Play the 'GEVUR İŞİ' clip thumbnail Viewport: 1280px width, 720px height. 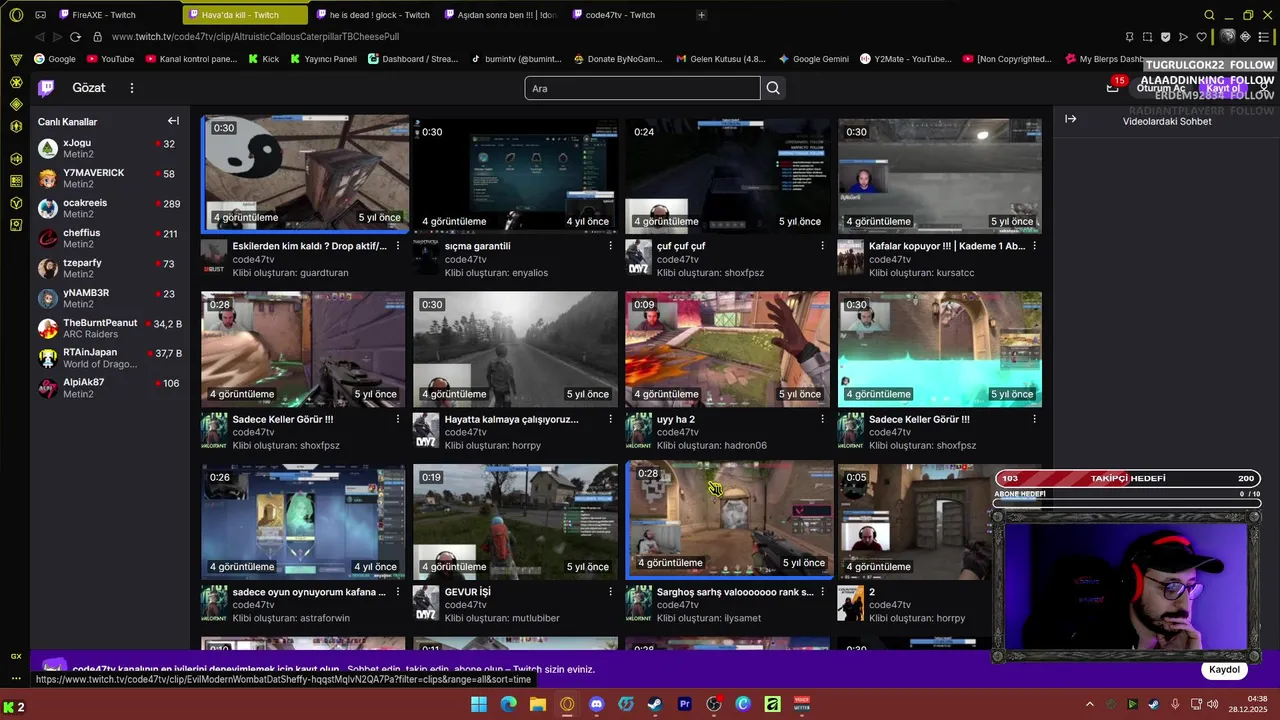click(x=515, y=522)
